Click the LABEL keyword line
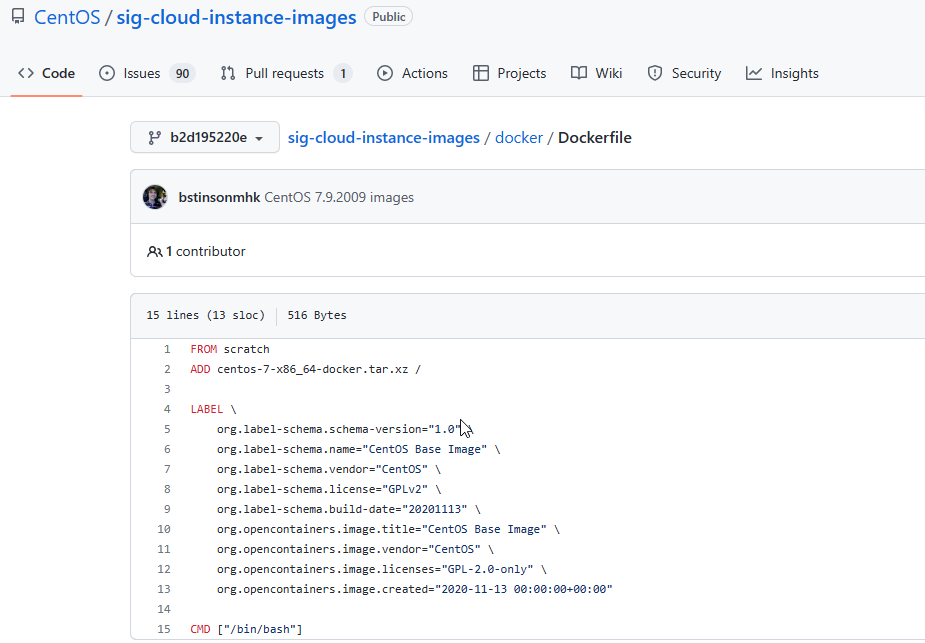Viewport: 925px width, 643px height. 214,409
